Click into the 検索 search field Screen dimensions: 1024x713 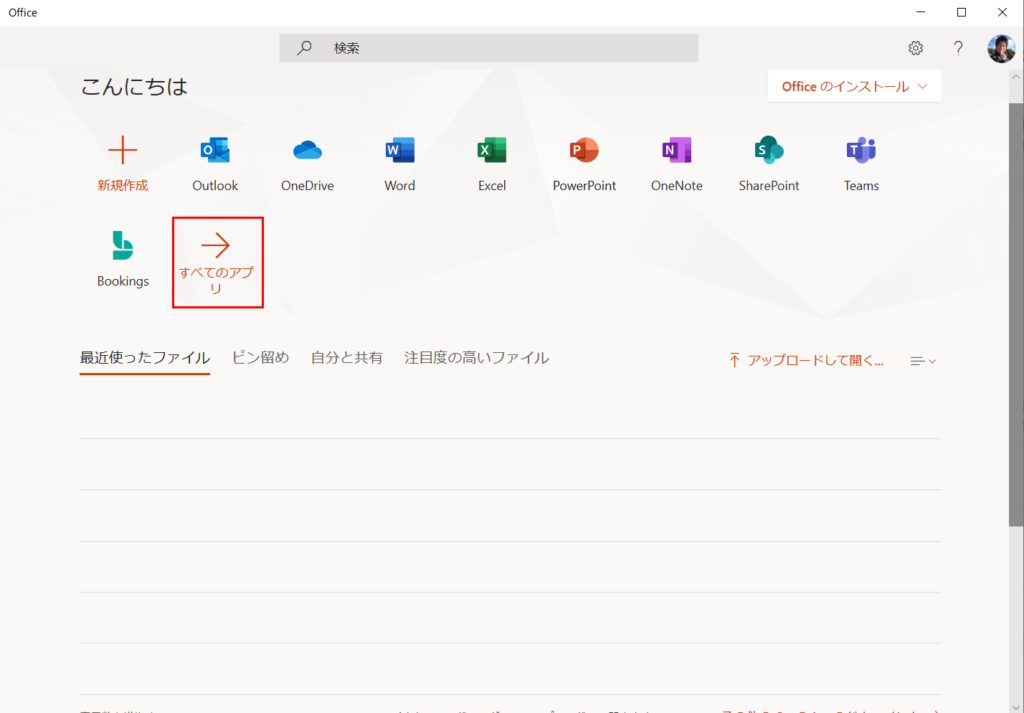[x=488, y=48]
